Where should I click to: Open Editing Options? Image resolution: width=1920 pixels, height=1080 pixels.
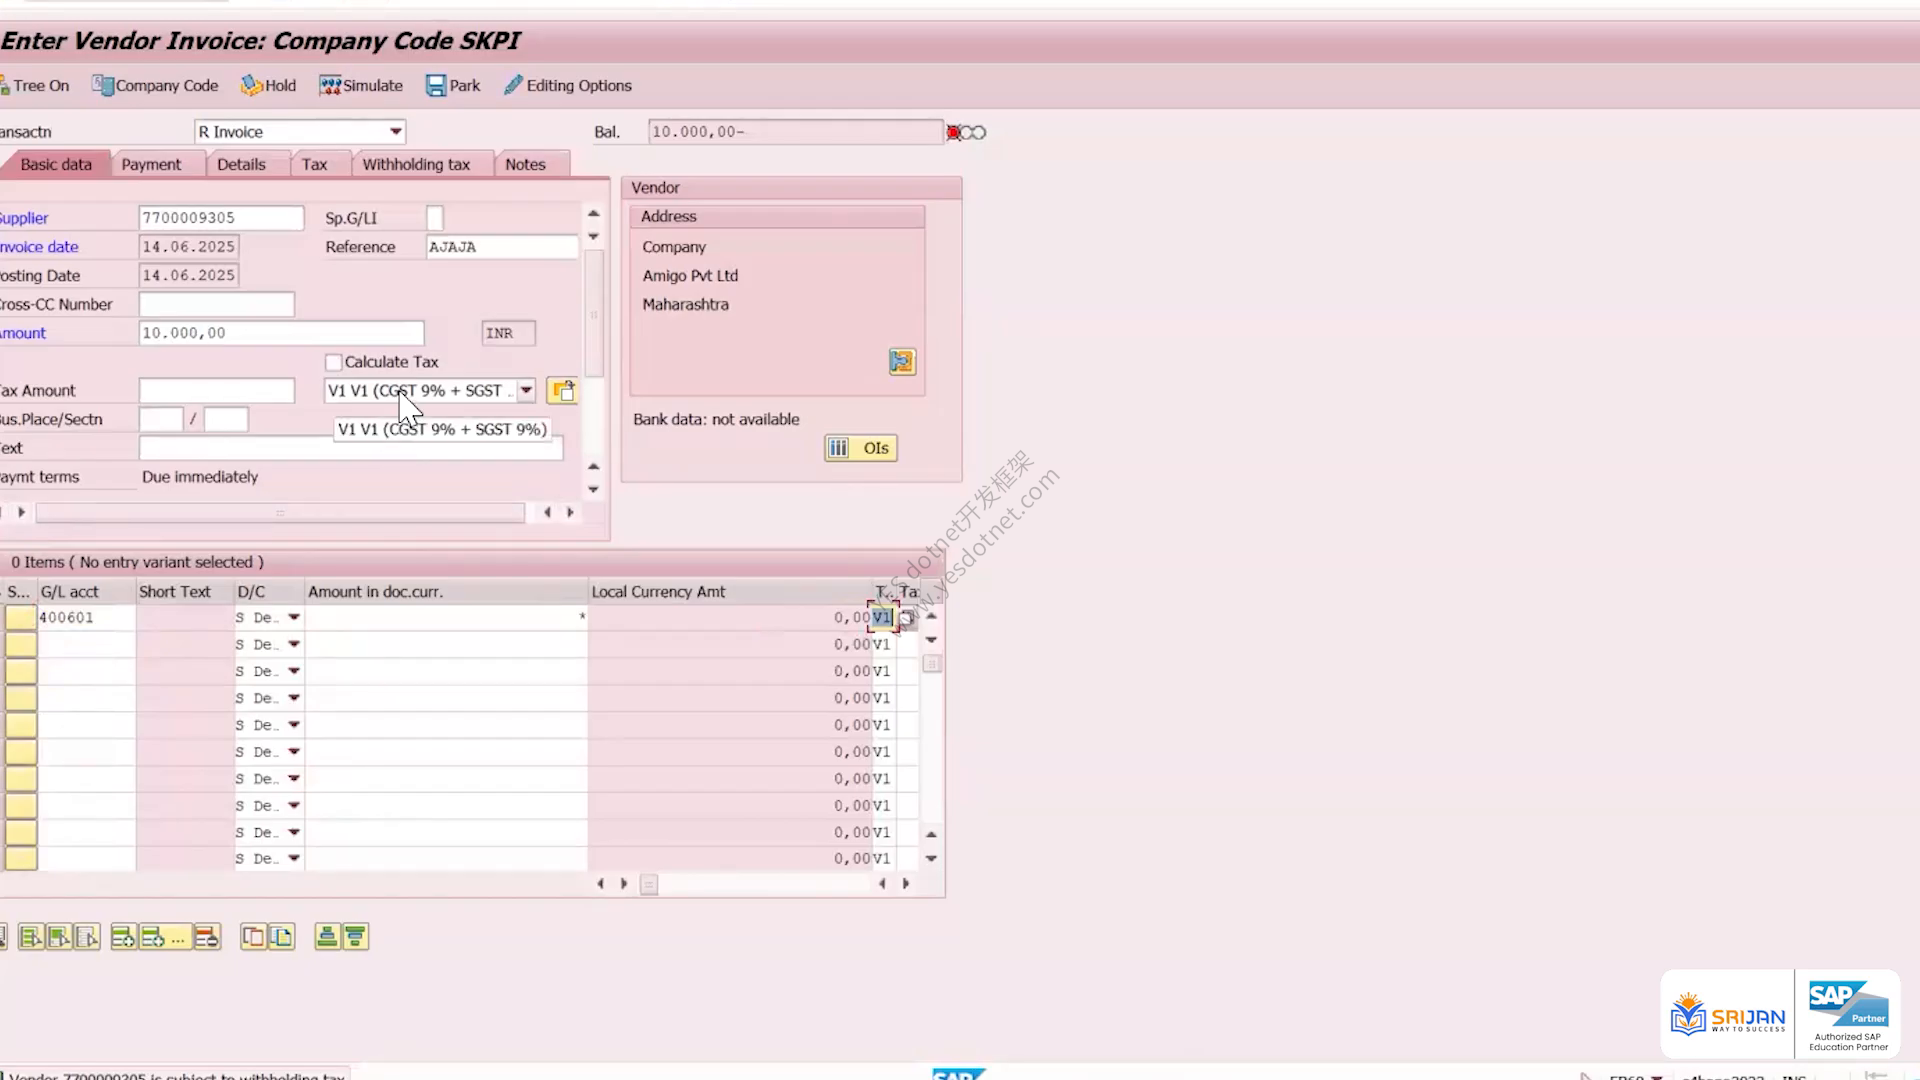coord(568,86)
